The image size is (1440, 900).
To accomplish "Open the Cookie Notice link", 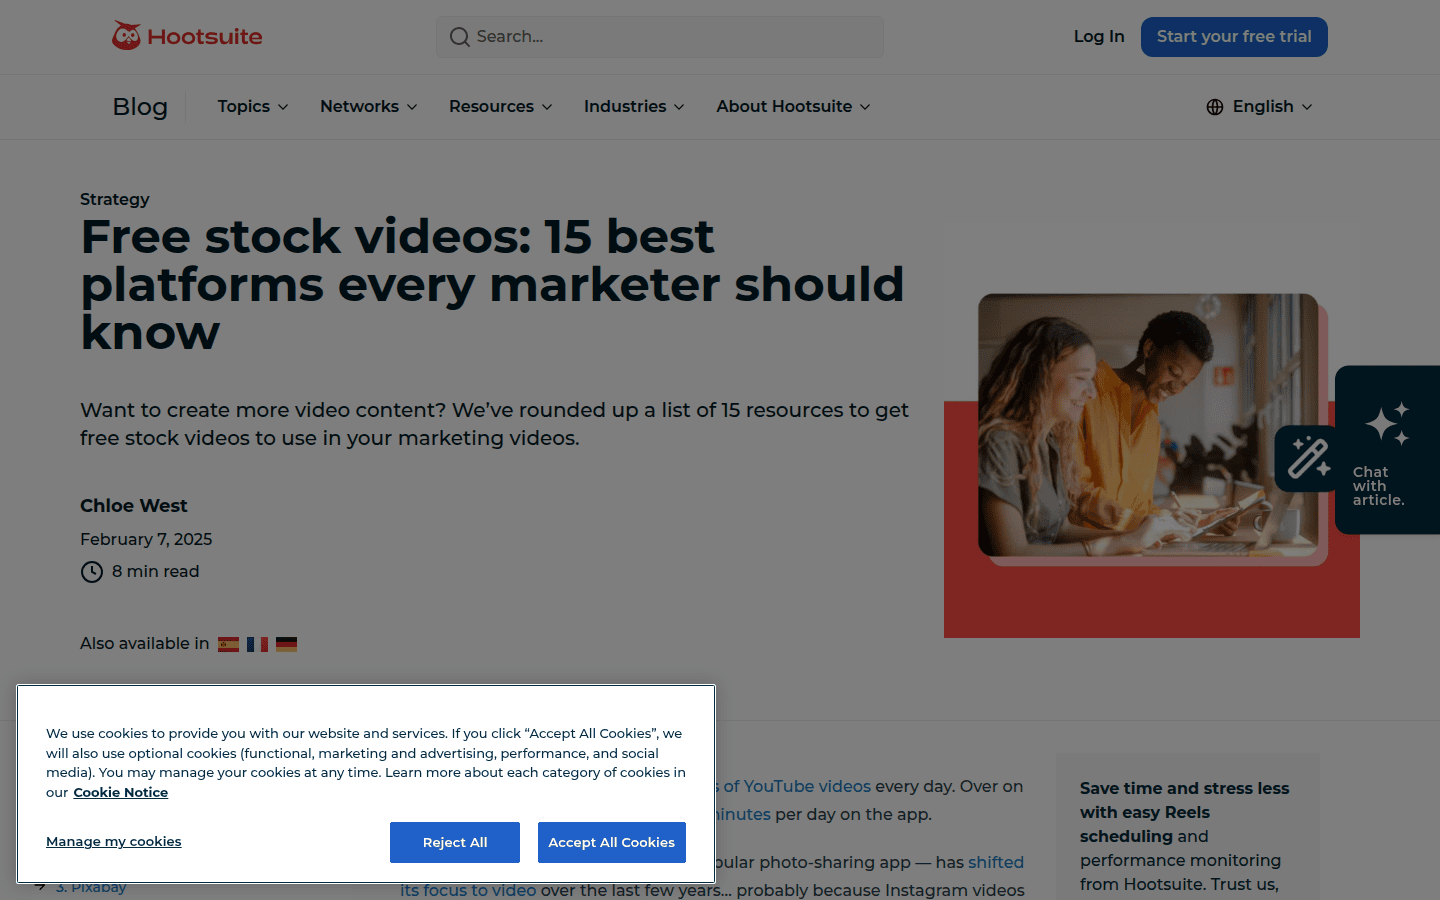I will (121, 793).
